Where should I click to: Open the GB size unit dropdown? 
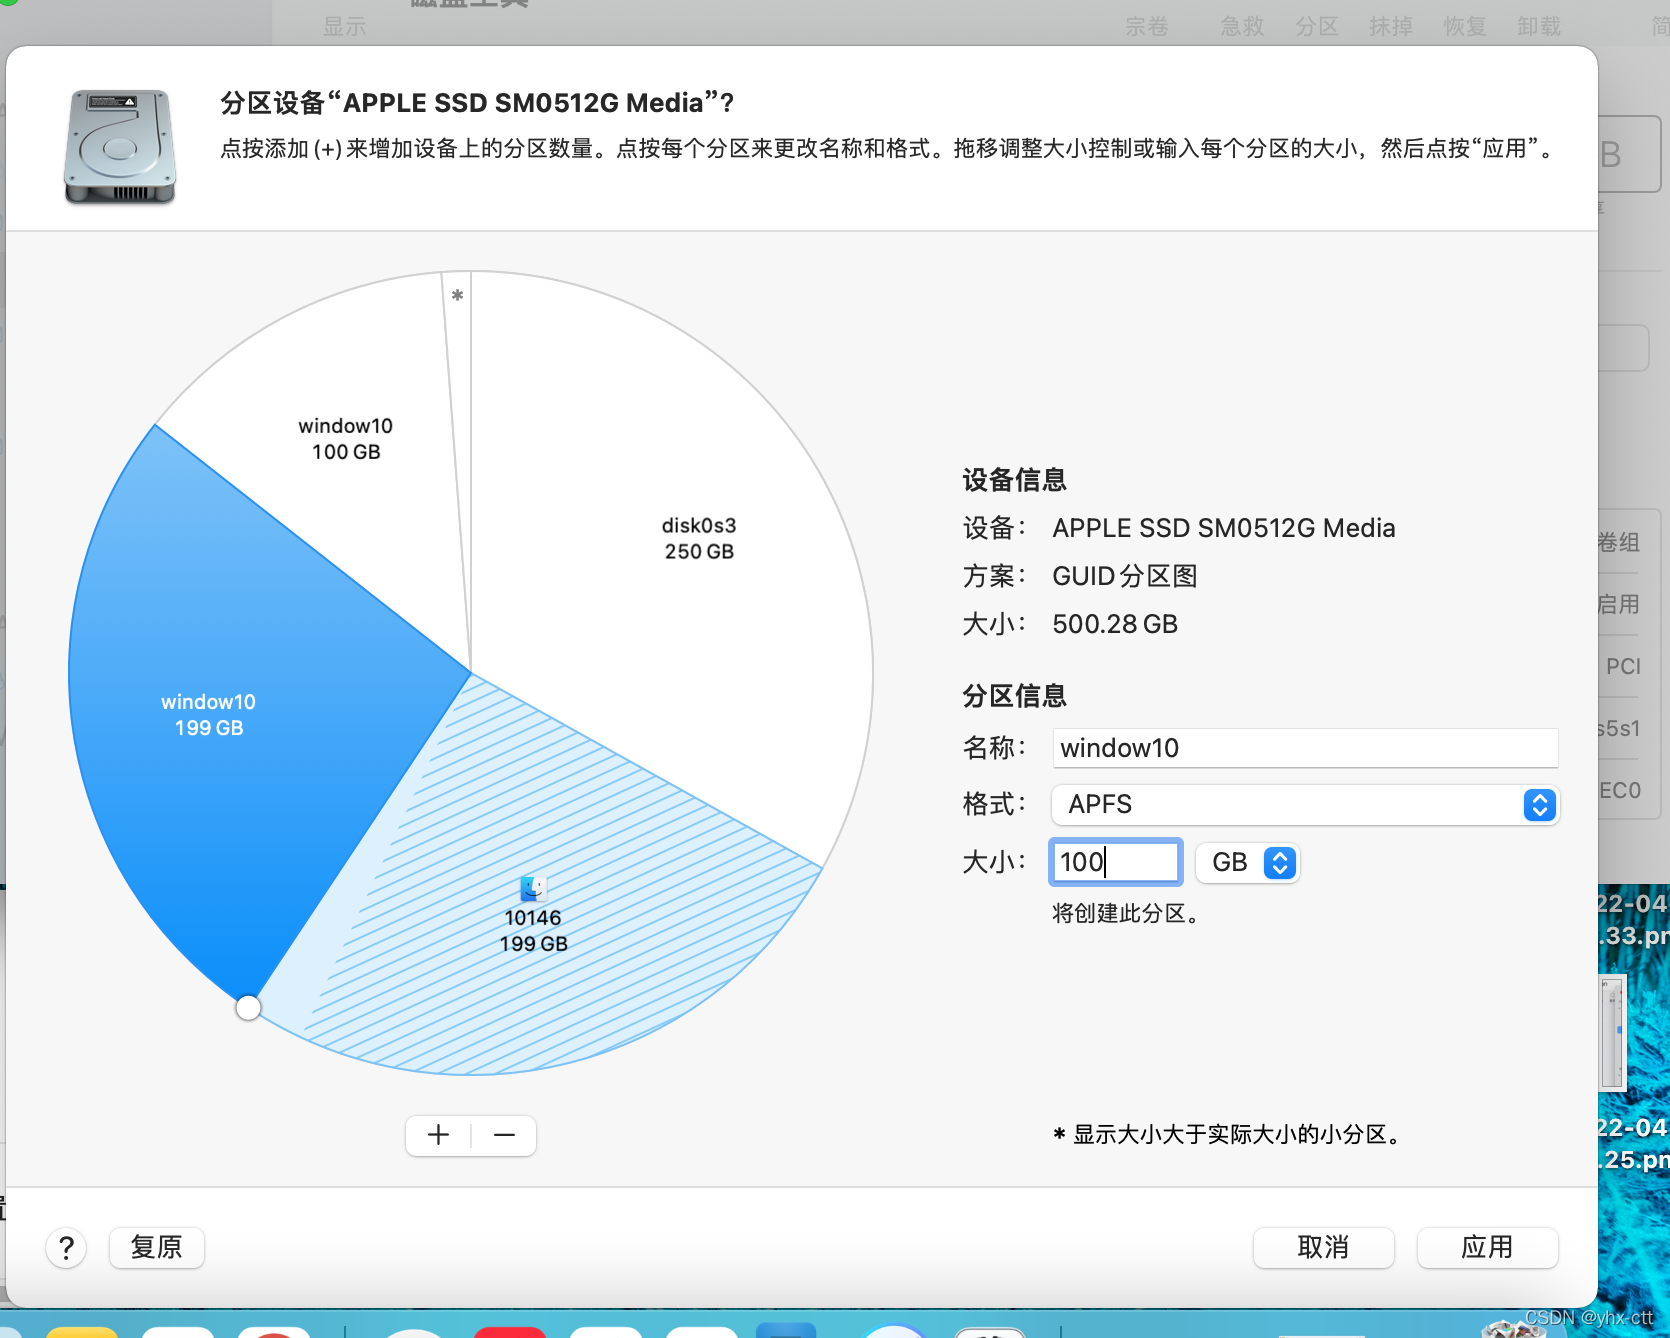[1247, 862]
